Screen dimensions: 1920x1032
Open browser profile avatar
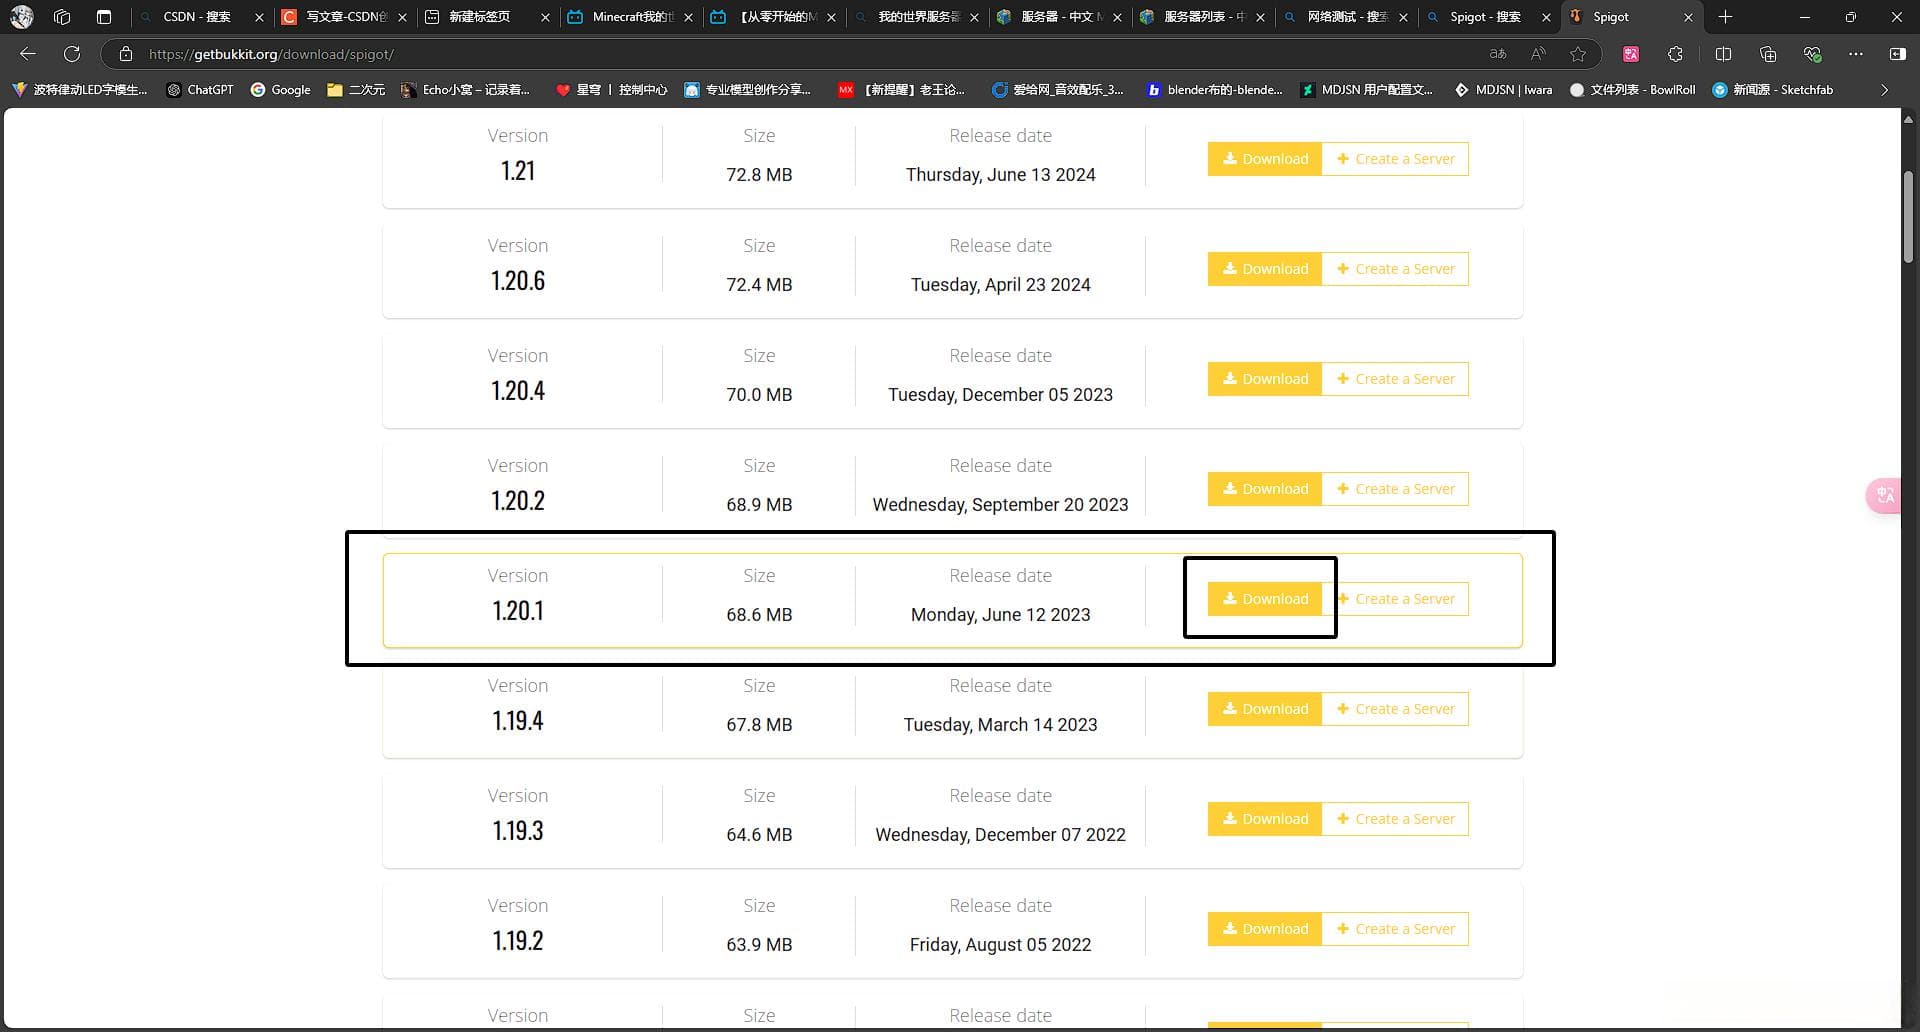(22, 17)
